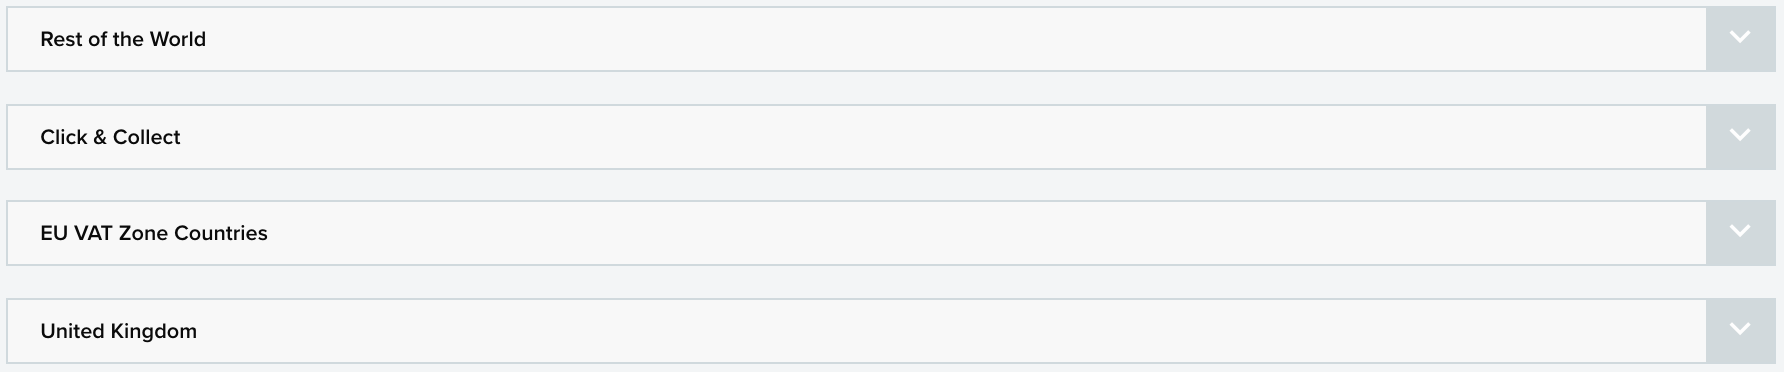Reveal EU VAT Zone Countries delivery details
The image size is (1784, 372).
coord(891,233)
